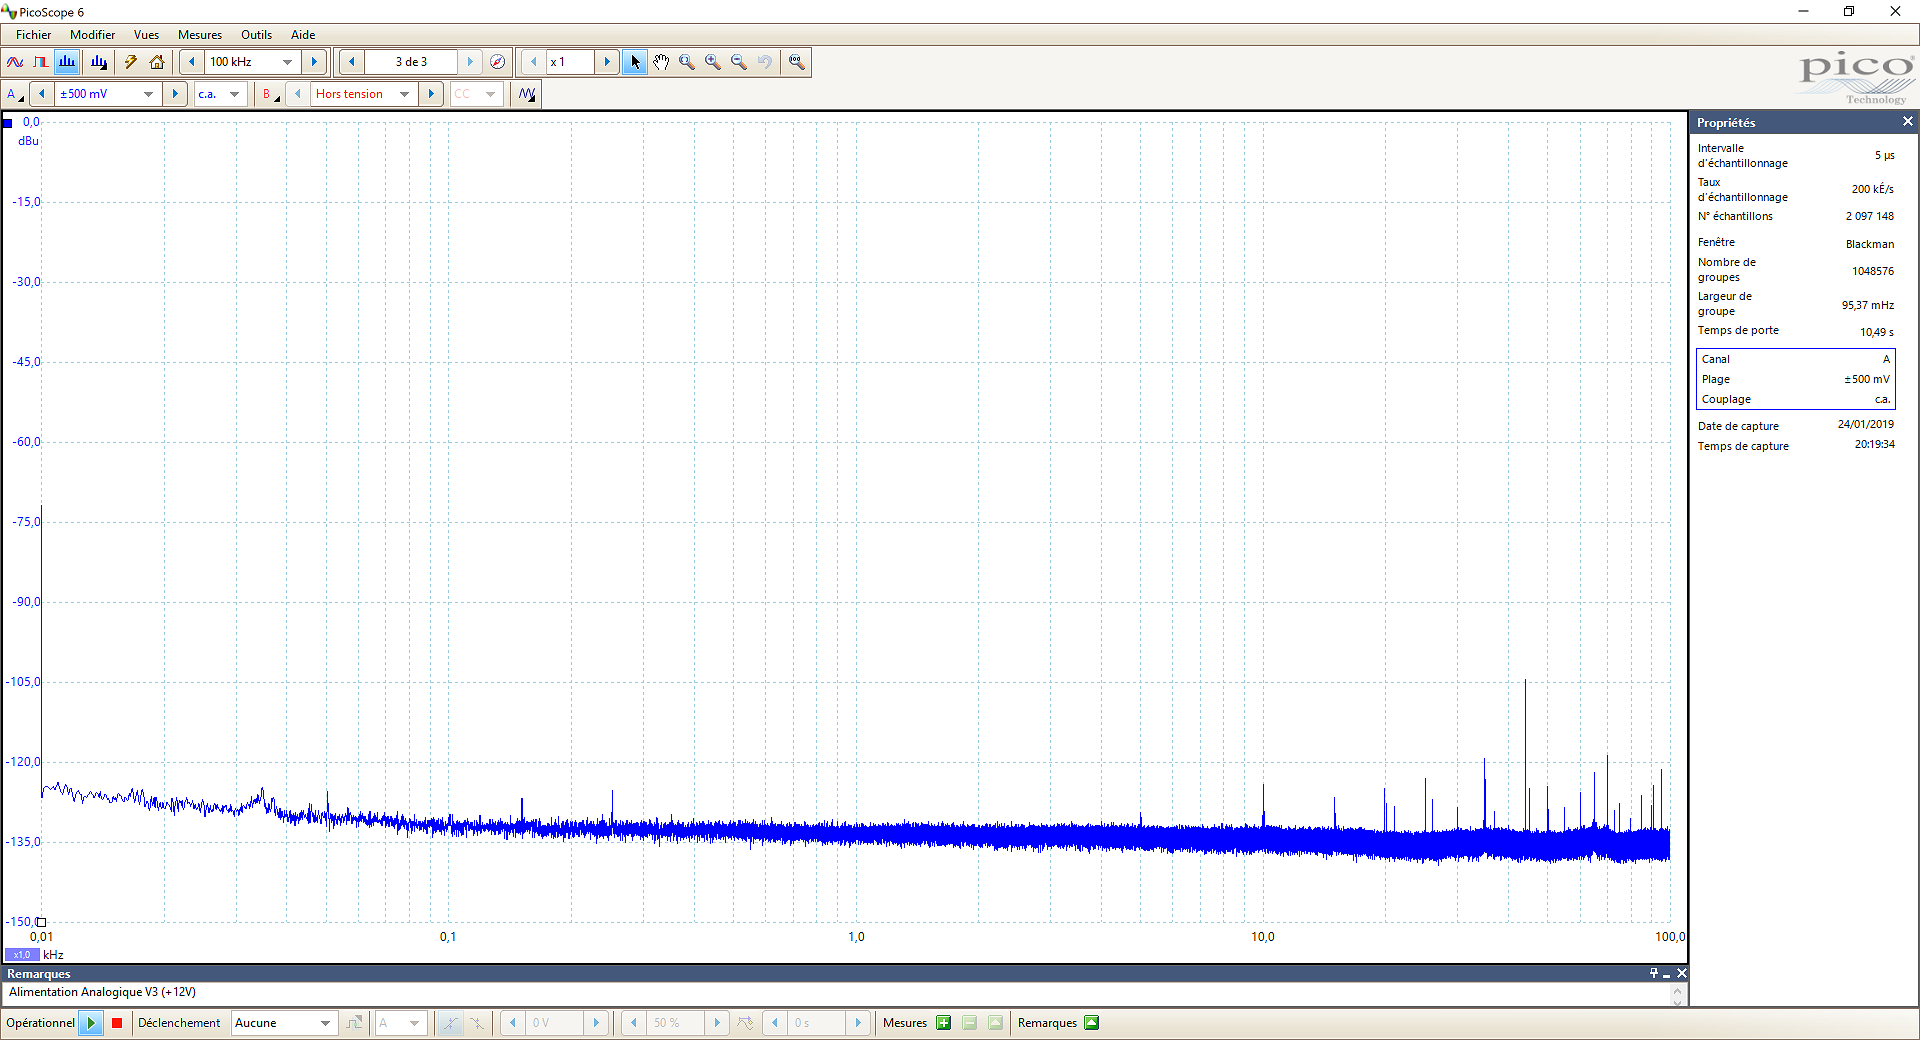Viewport: 1920px width, 1040px height.
Task: Activate spectrum mode icon
Action: pos(67,62)
